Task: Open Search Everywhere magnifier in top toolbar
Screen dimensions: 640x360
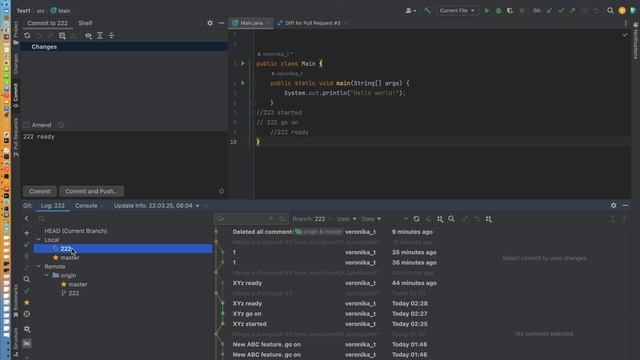Action: click(610, 11)
